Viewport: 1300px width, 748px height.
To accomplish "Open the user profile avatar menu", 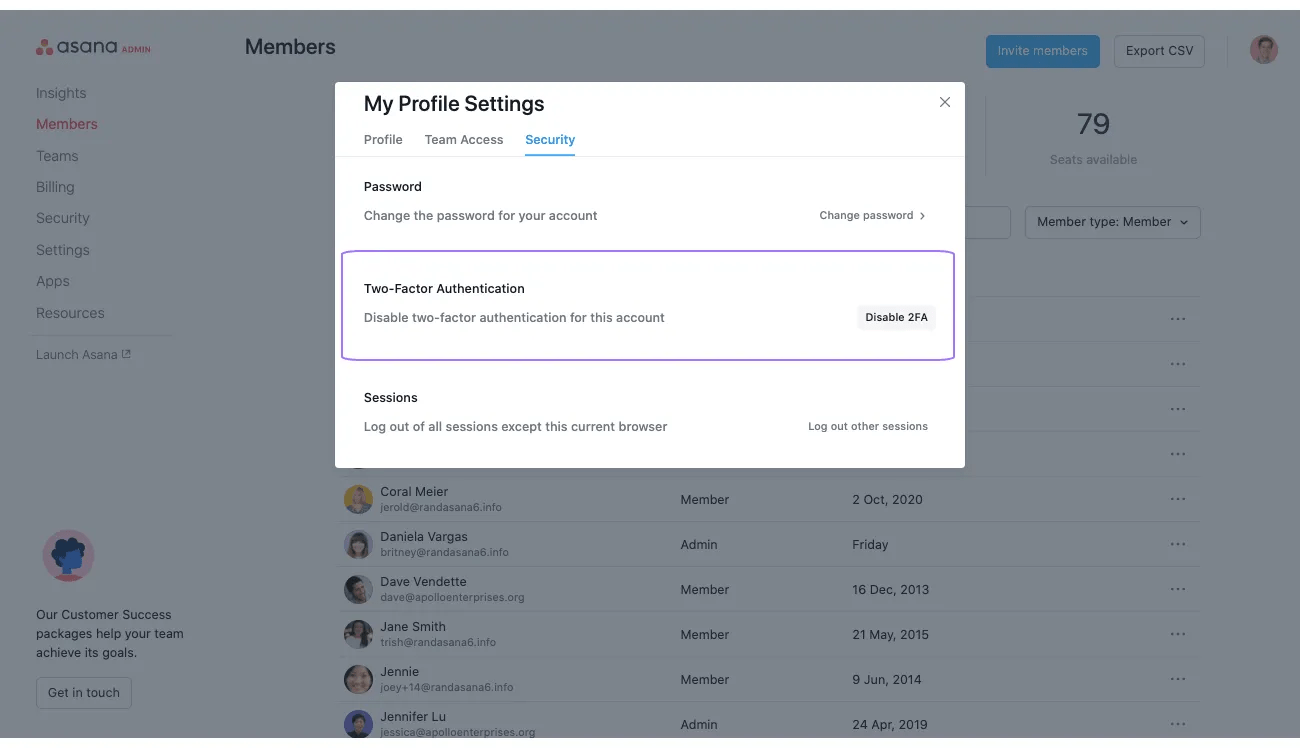I will click(1264, 50).
